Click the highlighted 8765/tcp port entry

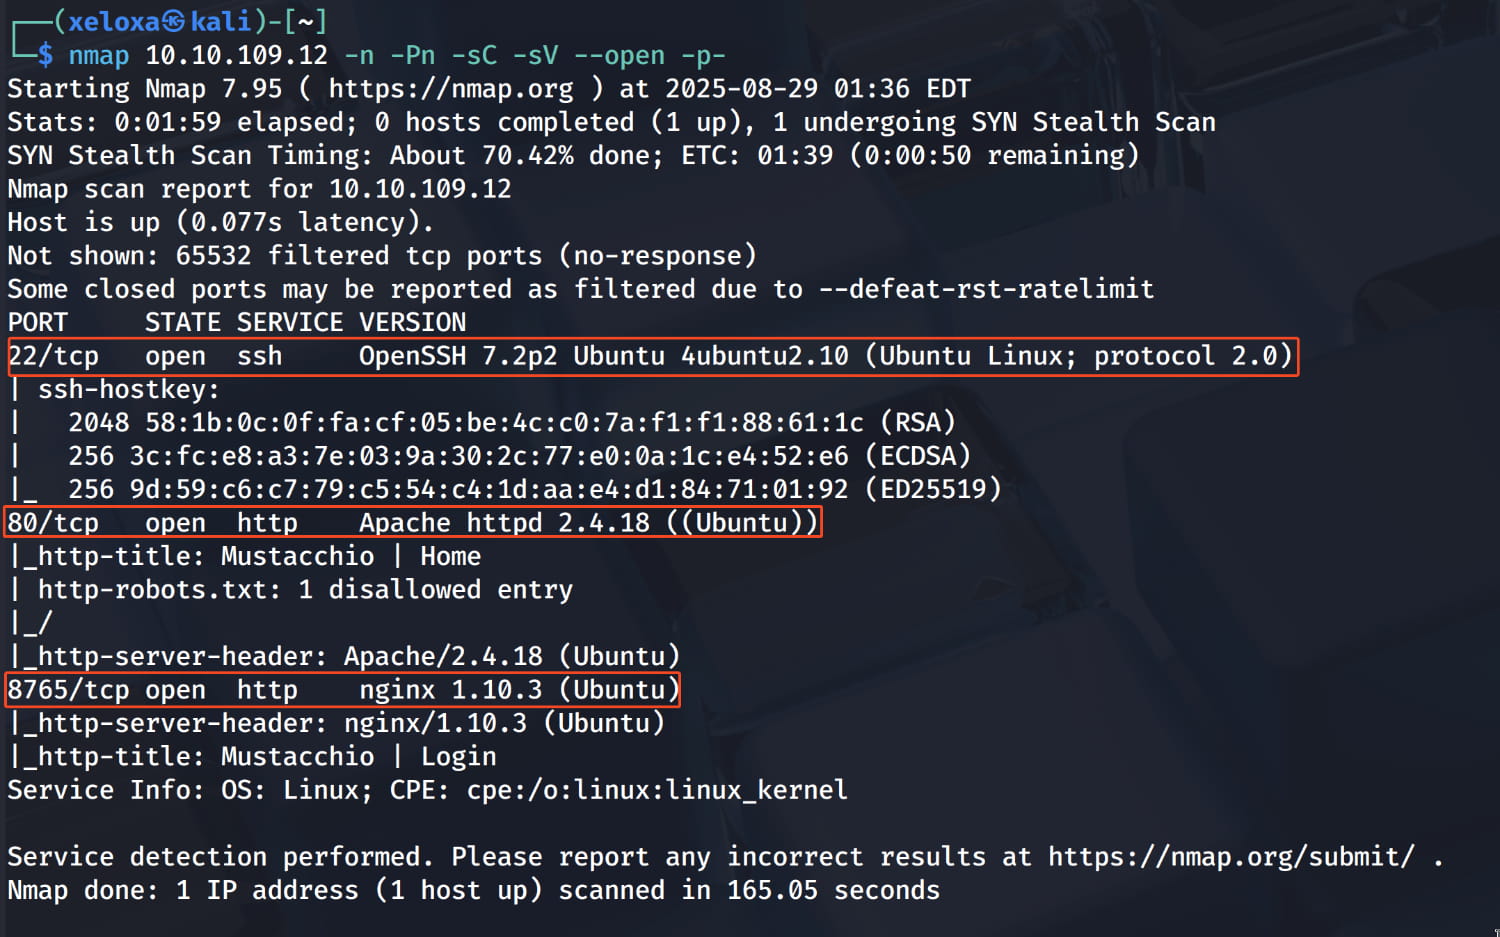pyautogui.click(x=68, y=690)
